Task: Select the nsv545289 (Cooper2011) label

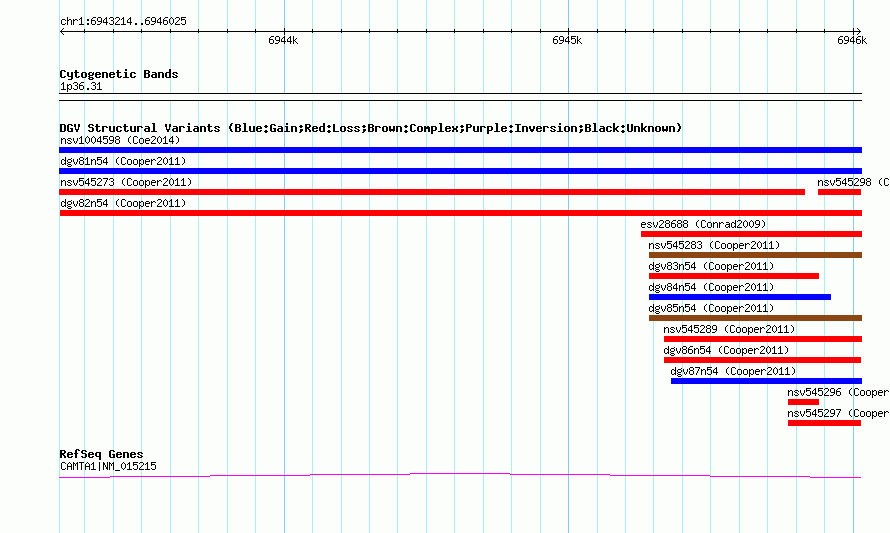Action: pyautogui.click(x=729, y=329)
